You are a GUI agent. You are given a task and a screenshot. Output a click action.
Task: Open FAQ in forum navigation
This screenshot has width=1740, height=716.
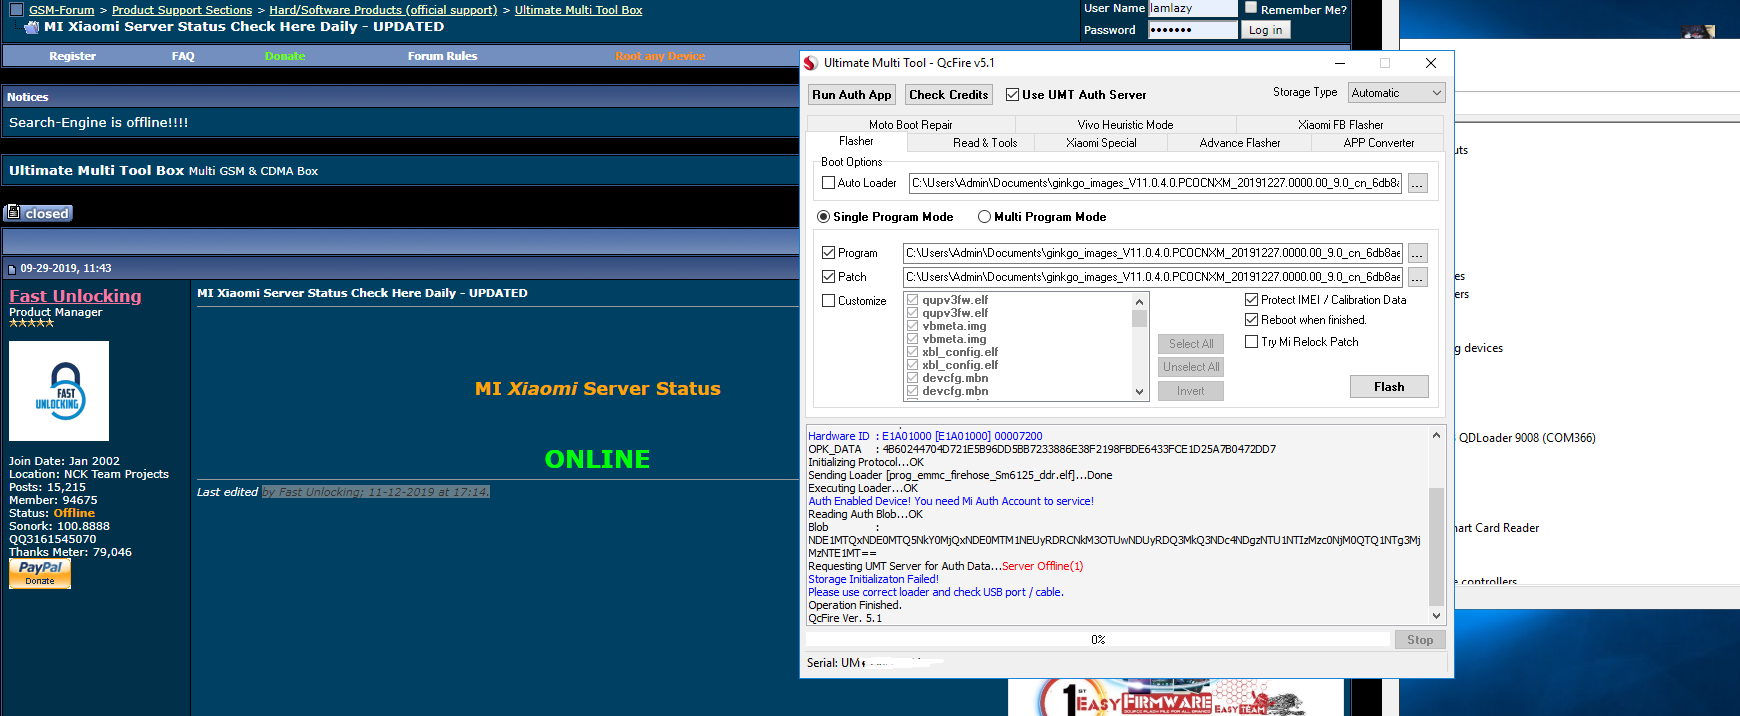coord(183,56)
